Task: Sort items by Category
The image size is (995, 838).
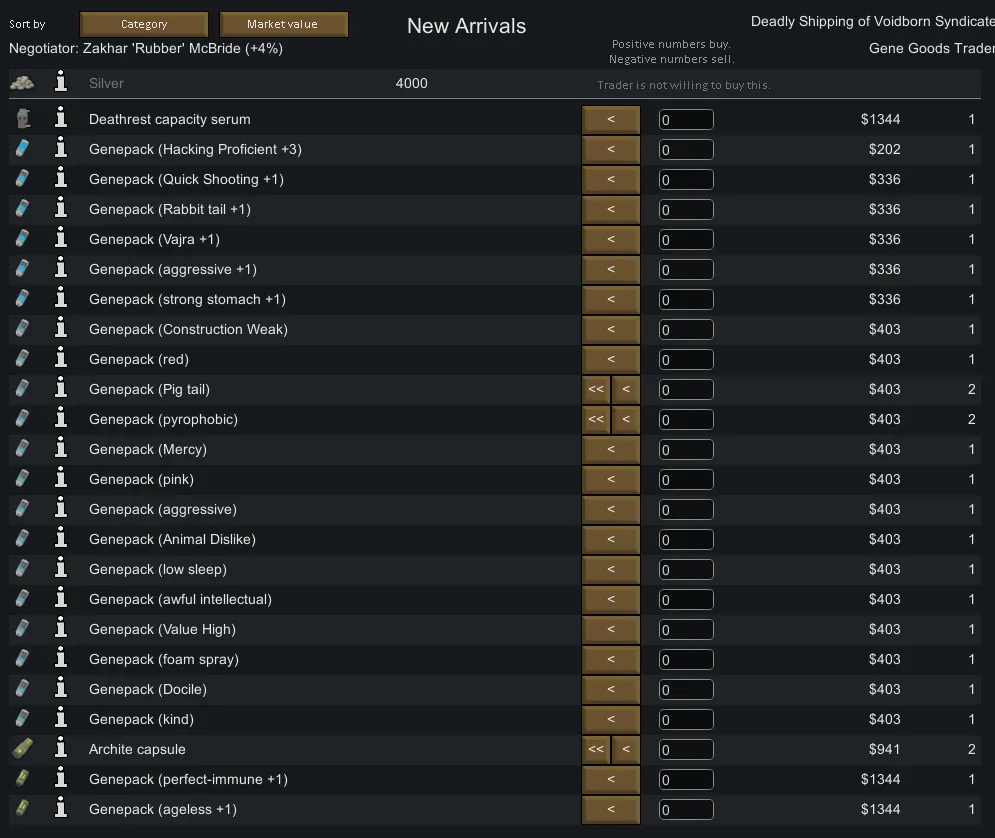Action: tap(144, 24)
